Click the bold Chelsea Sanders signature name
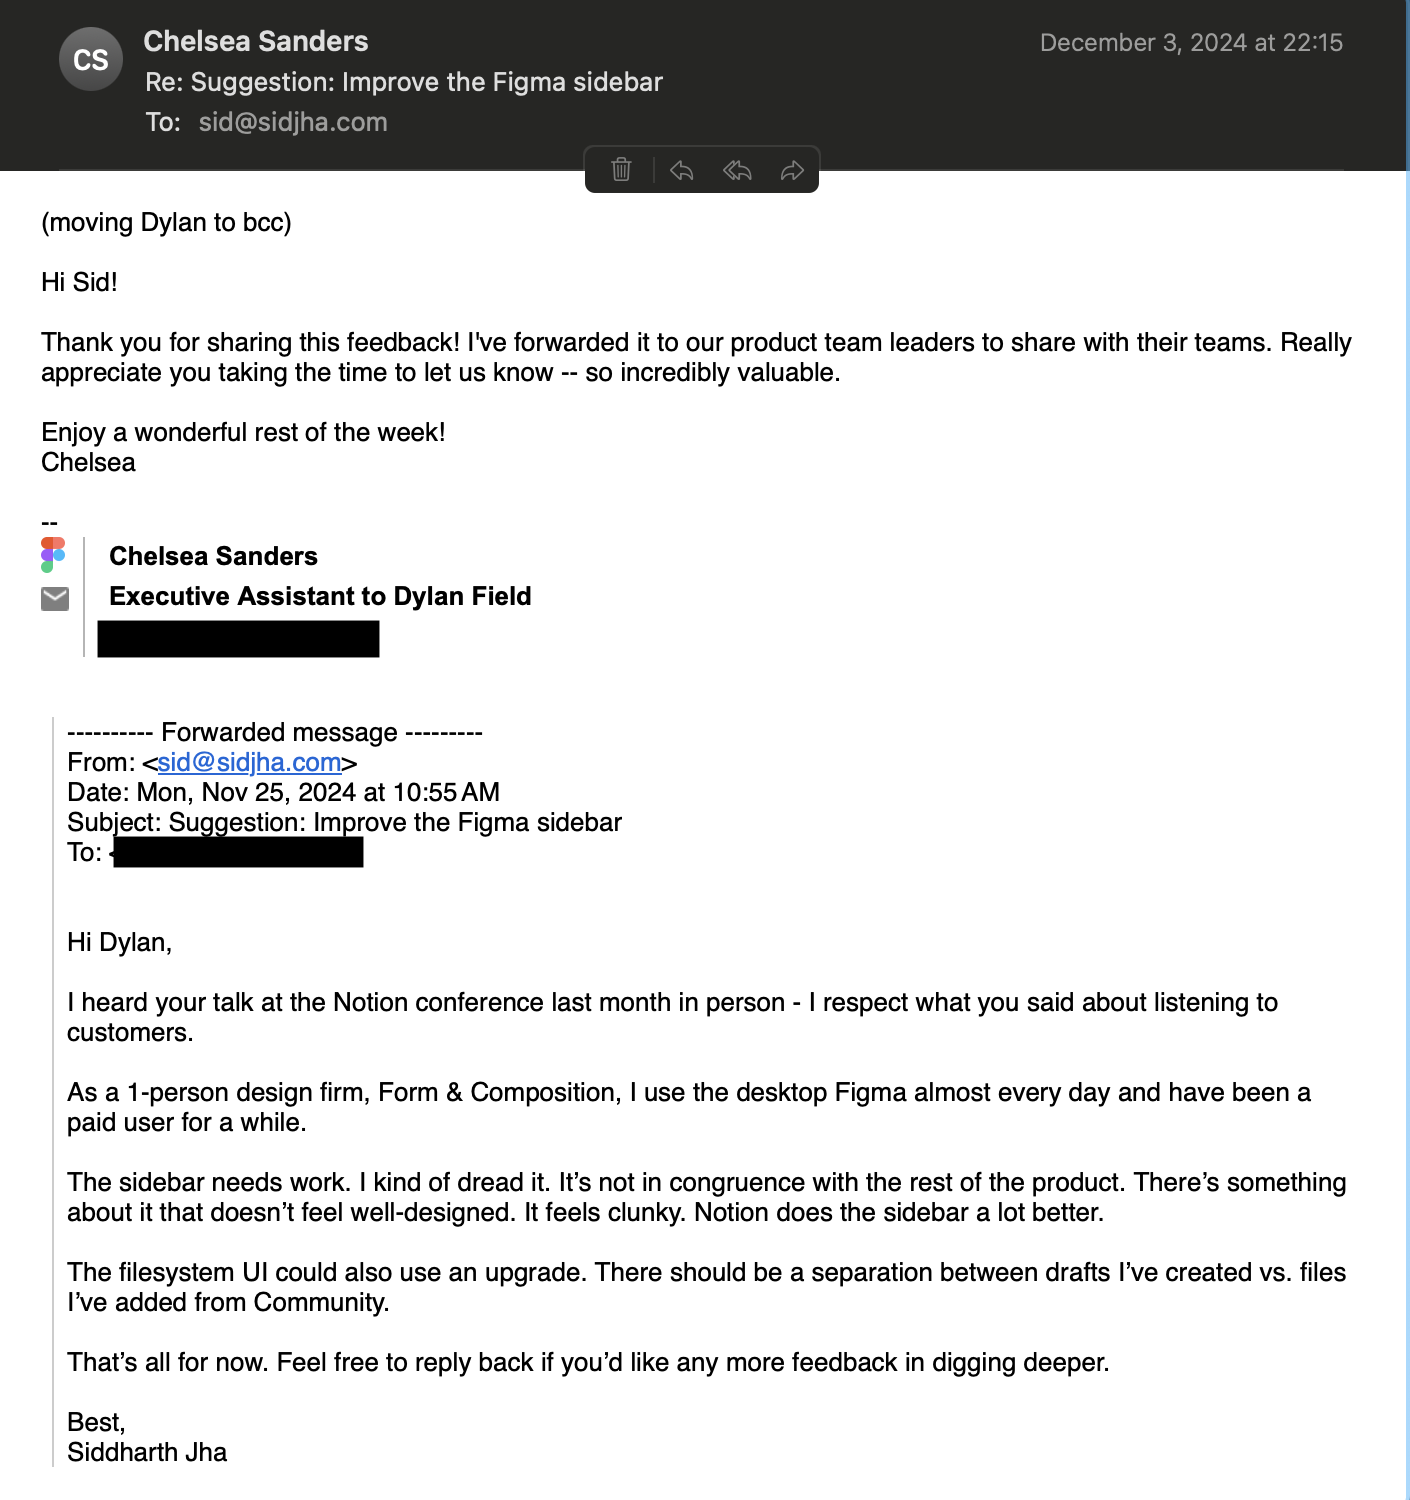The height and width of the screenshot is (1500, 1410). tap(213, 556)
